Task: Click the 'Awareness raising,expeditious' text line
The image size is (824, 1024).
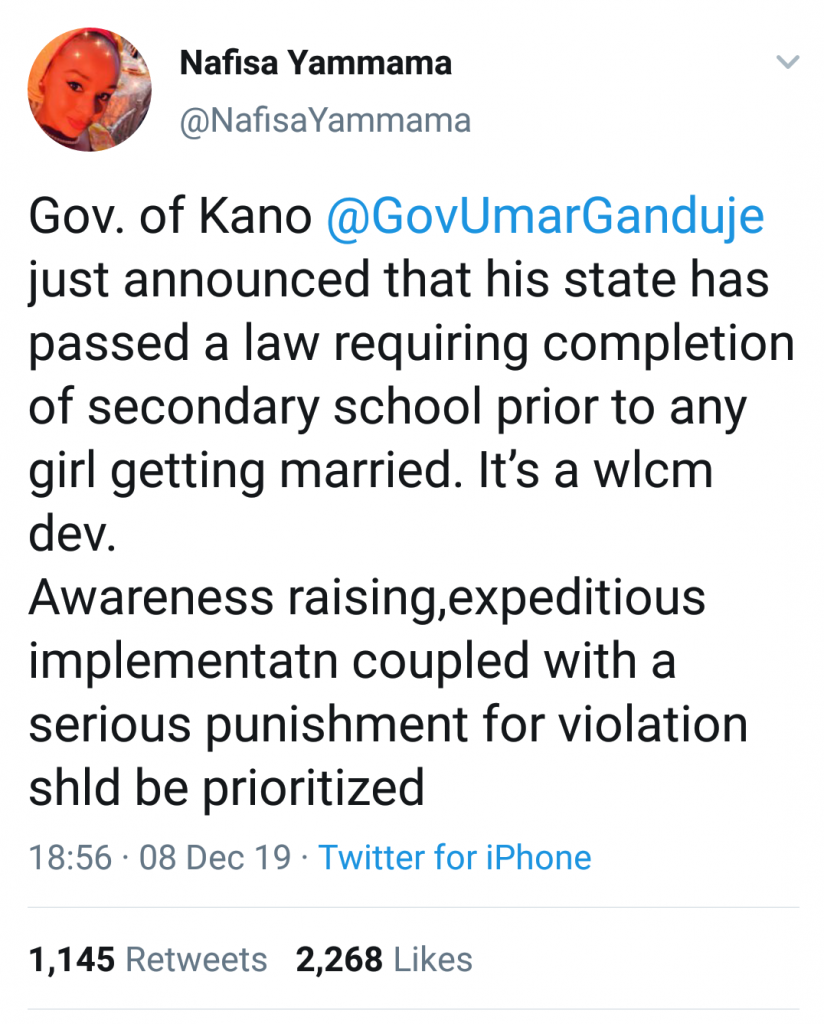Action: coord(367,599)
